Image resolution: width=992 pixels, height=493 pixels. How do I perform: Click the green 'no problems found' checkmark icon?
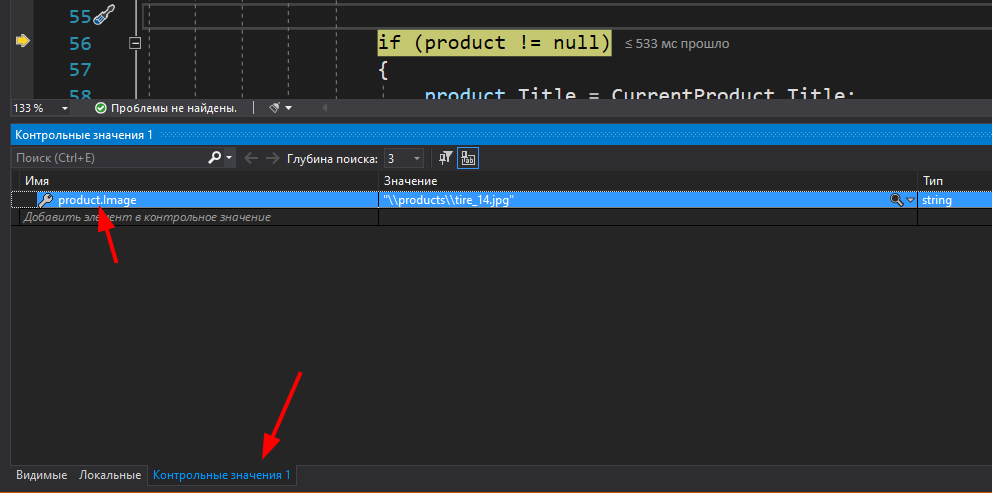(100, 108)
